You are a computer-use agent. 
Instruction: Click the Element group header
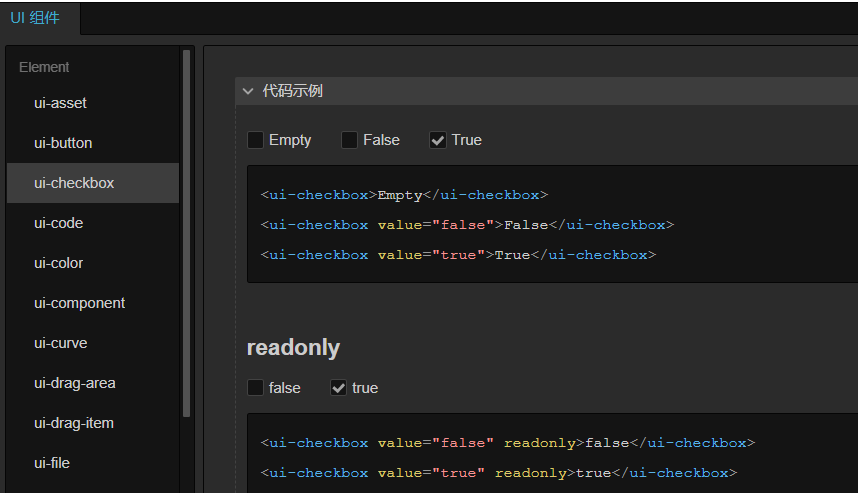pyautogui.click(x=44, y=67)
